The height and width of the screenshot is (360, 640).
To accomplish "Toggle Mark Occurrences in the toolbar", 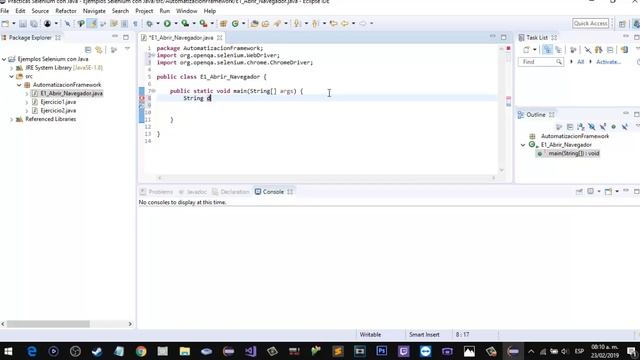I will pos(92,24).
